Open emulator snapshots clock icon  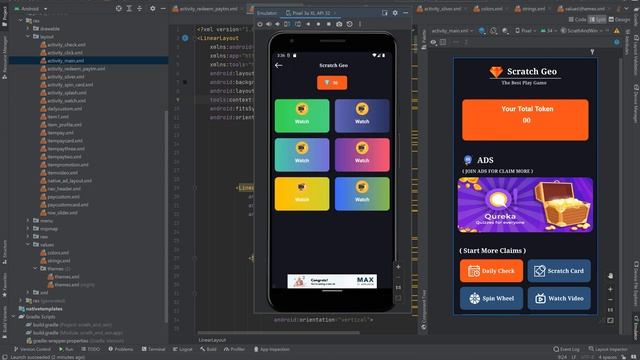coord(350,24)
